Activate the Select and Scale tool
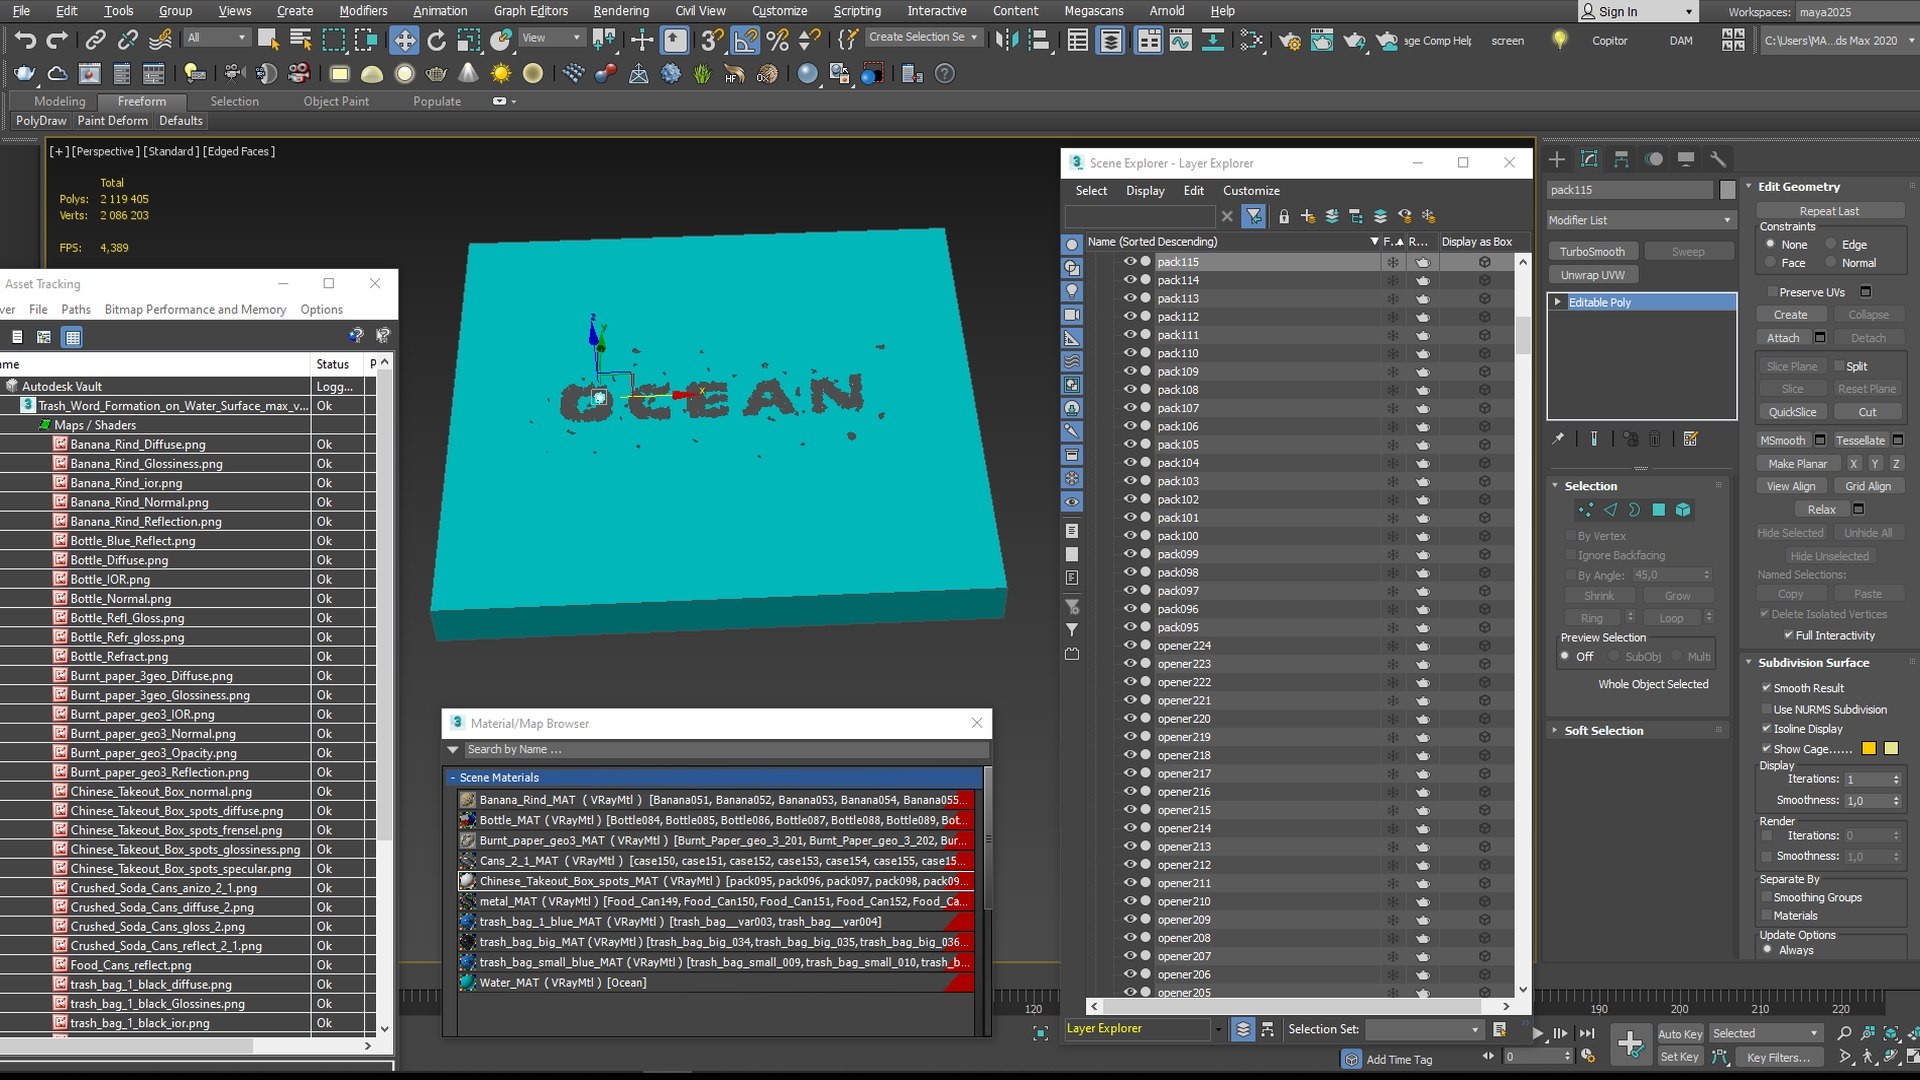 pos(468,40)
